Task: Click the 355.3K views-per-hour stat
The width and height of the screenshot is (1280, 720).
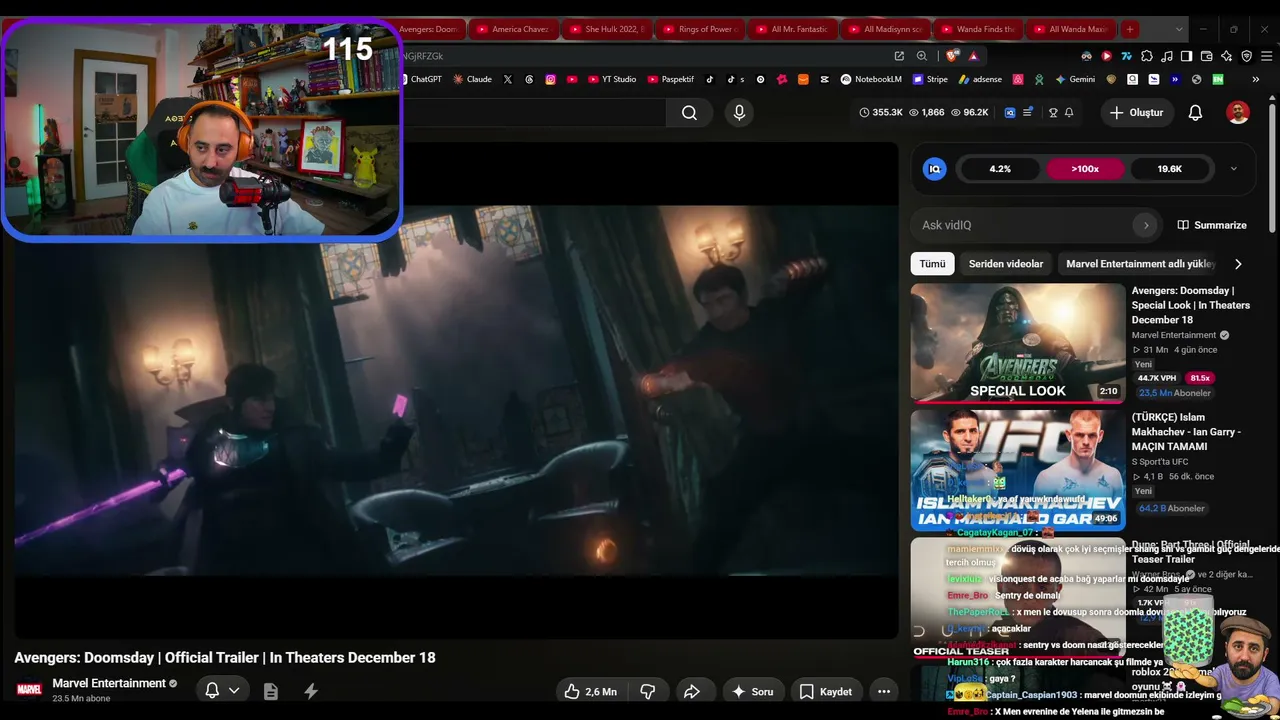Action: [x=881, y=113]
